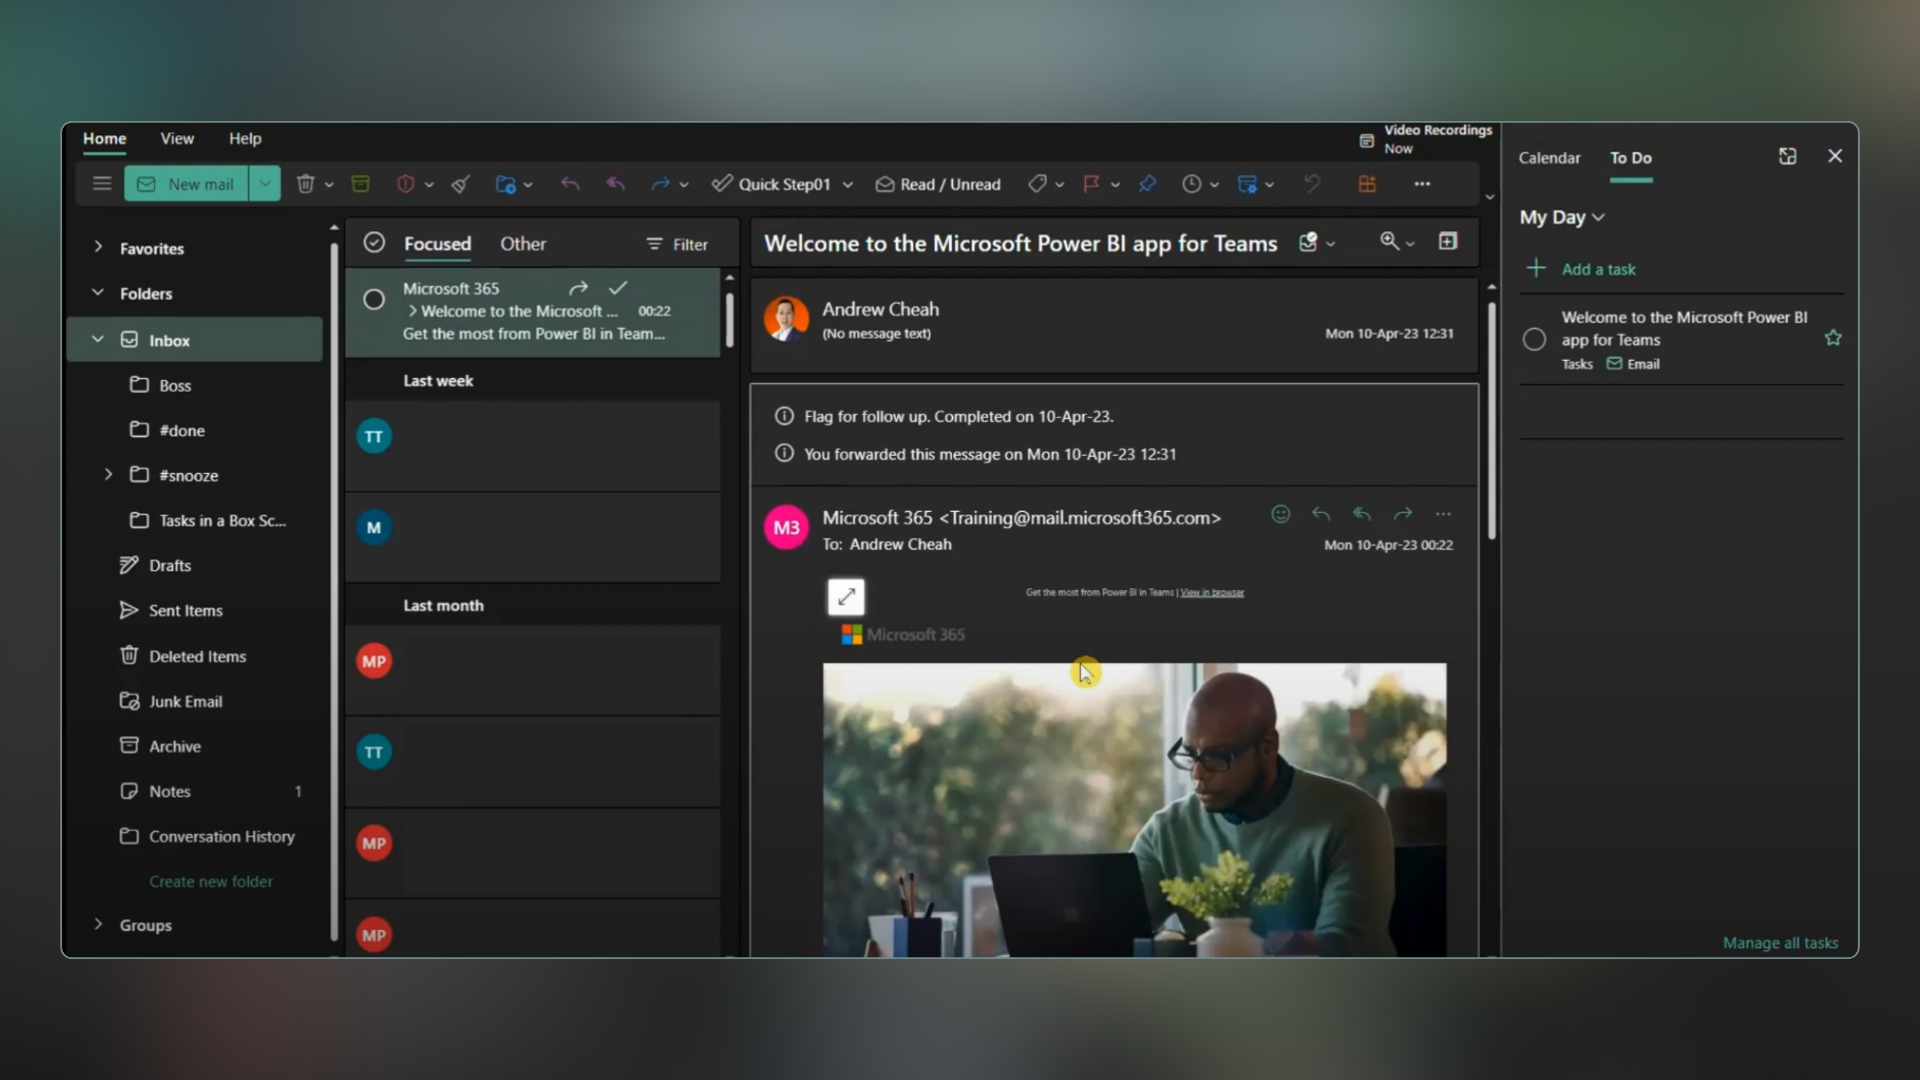The height and width of the screenshot is (1080, 1920).
Task: Click the reading pane scrollbar thumb
Action: (1491, 420)
